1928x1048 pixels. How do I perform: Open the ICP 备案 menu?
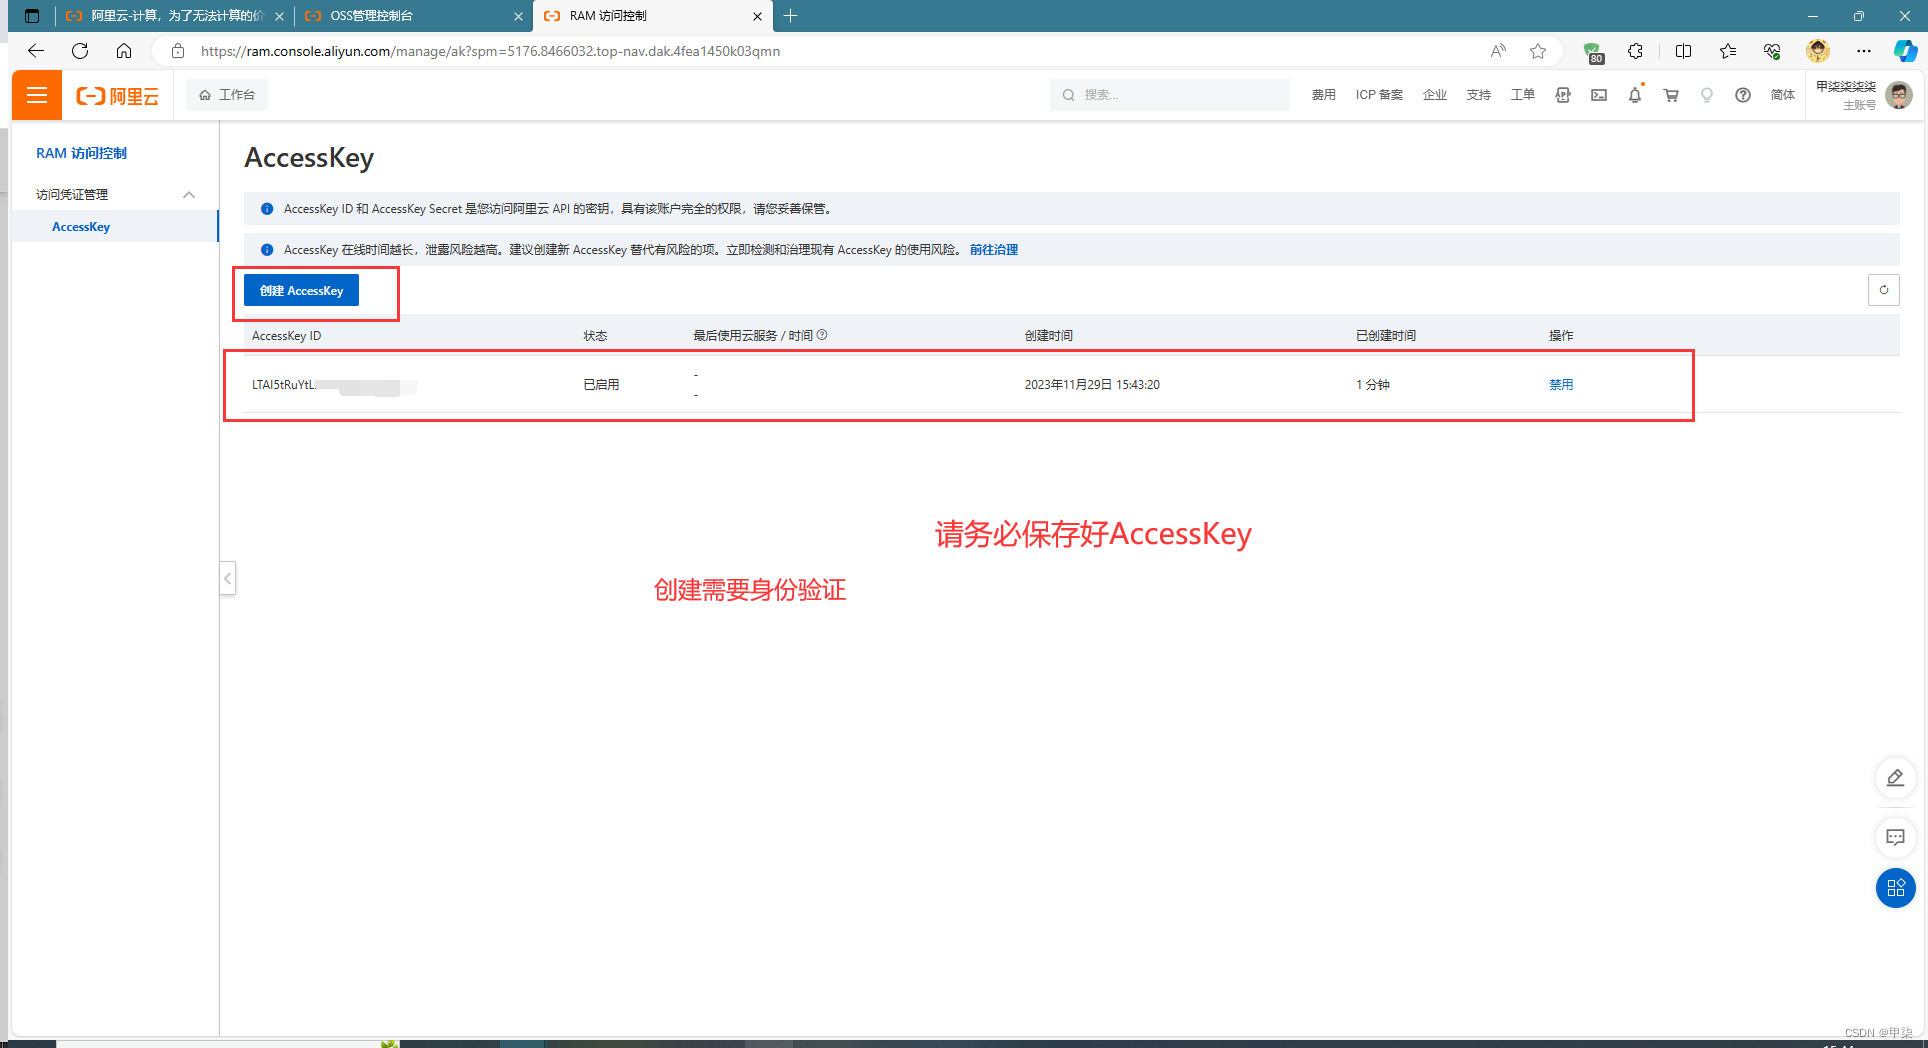tap(1379, 95)
